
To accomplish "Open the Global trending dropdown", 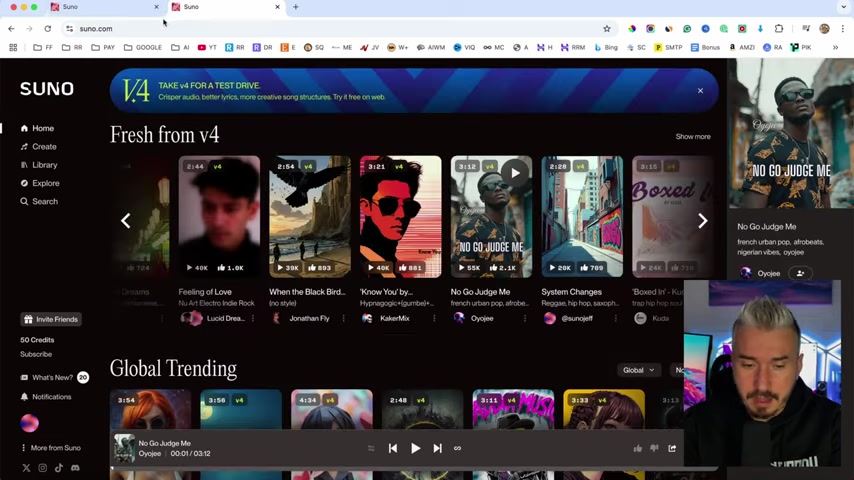I will 638,370.
